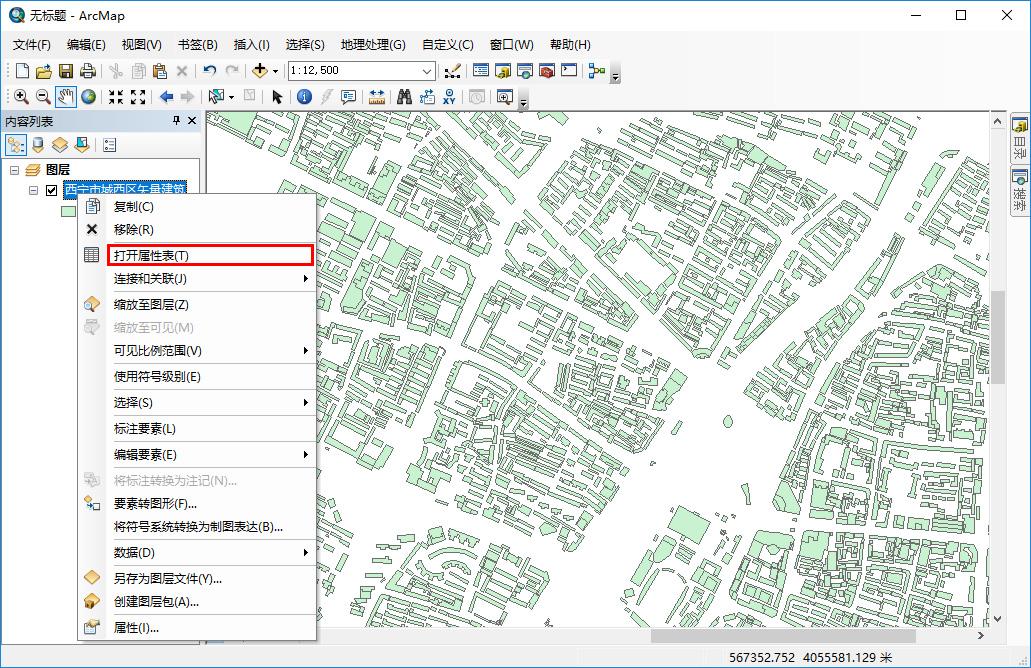
Task: Click the Full Extent globe icon
Action: [x=88, y=97]
